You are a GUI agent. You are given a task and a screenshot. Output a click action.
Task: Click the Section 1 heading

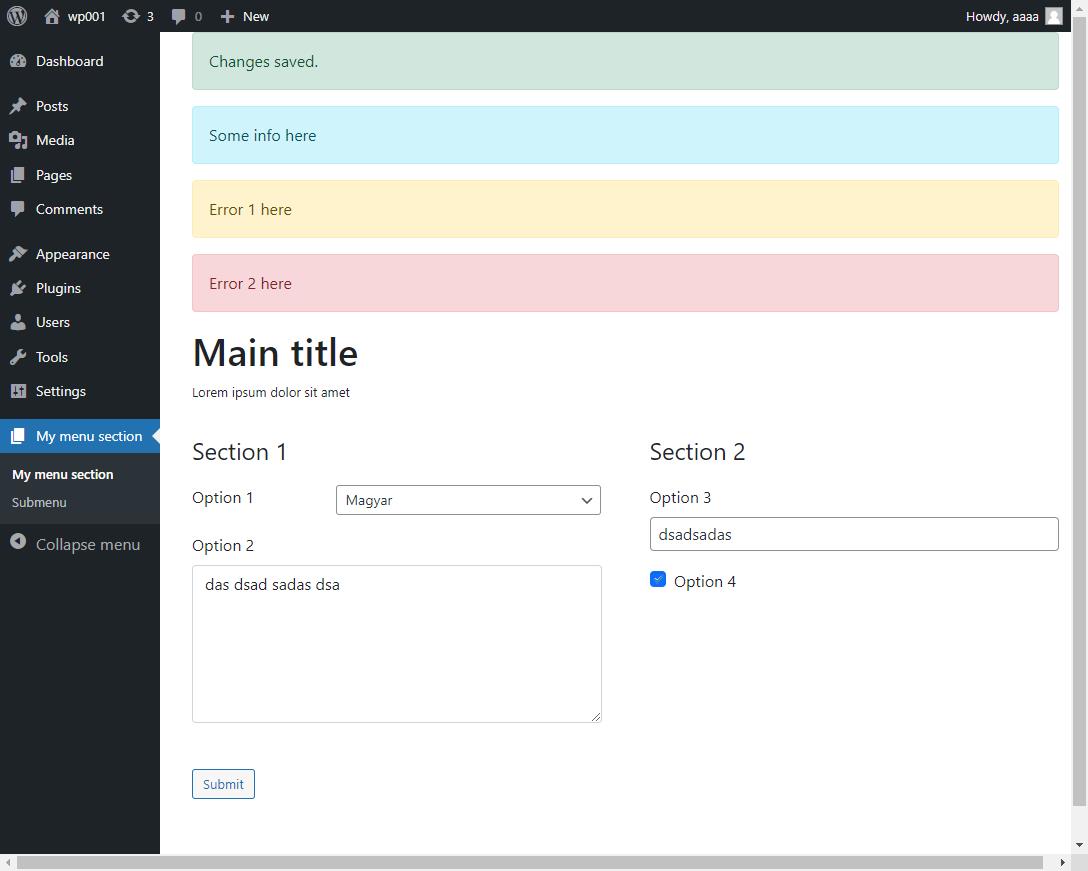click(239, 452)
